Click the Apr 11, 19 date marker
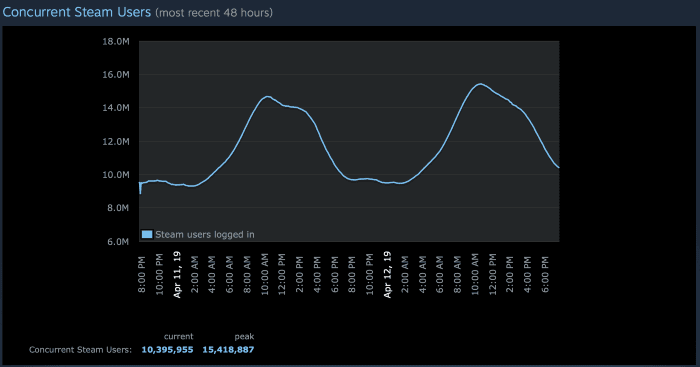 pos(177,274)
